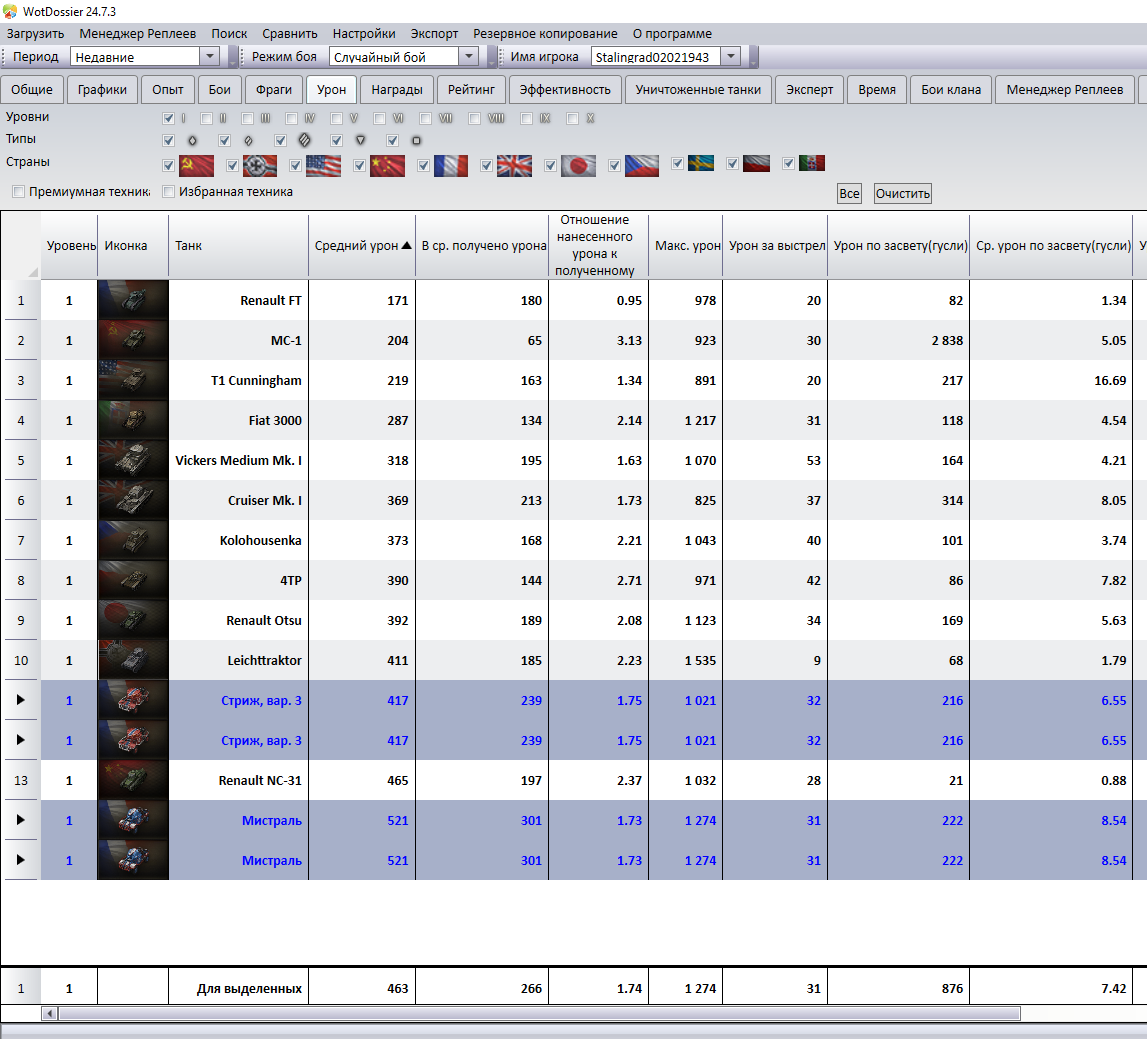Click the T1 Cunningham tank icon

pos(133,380)
